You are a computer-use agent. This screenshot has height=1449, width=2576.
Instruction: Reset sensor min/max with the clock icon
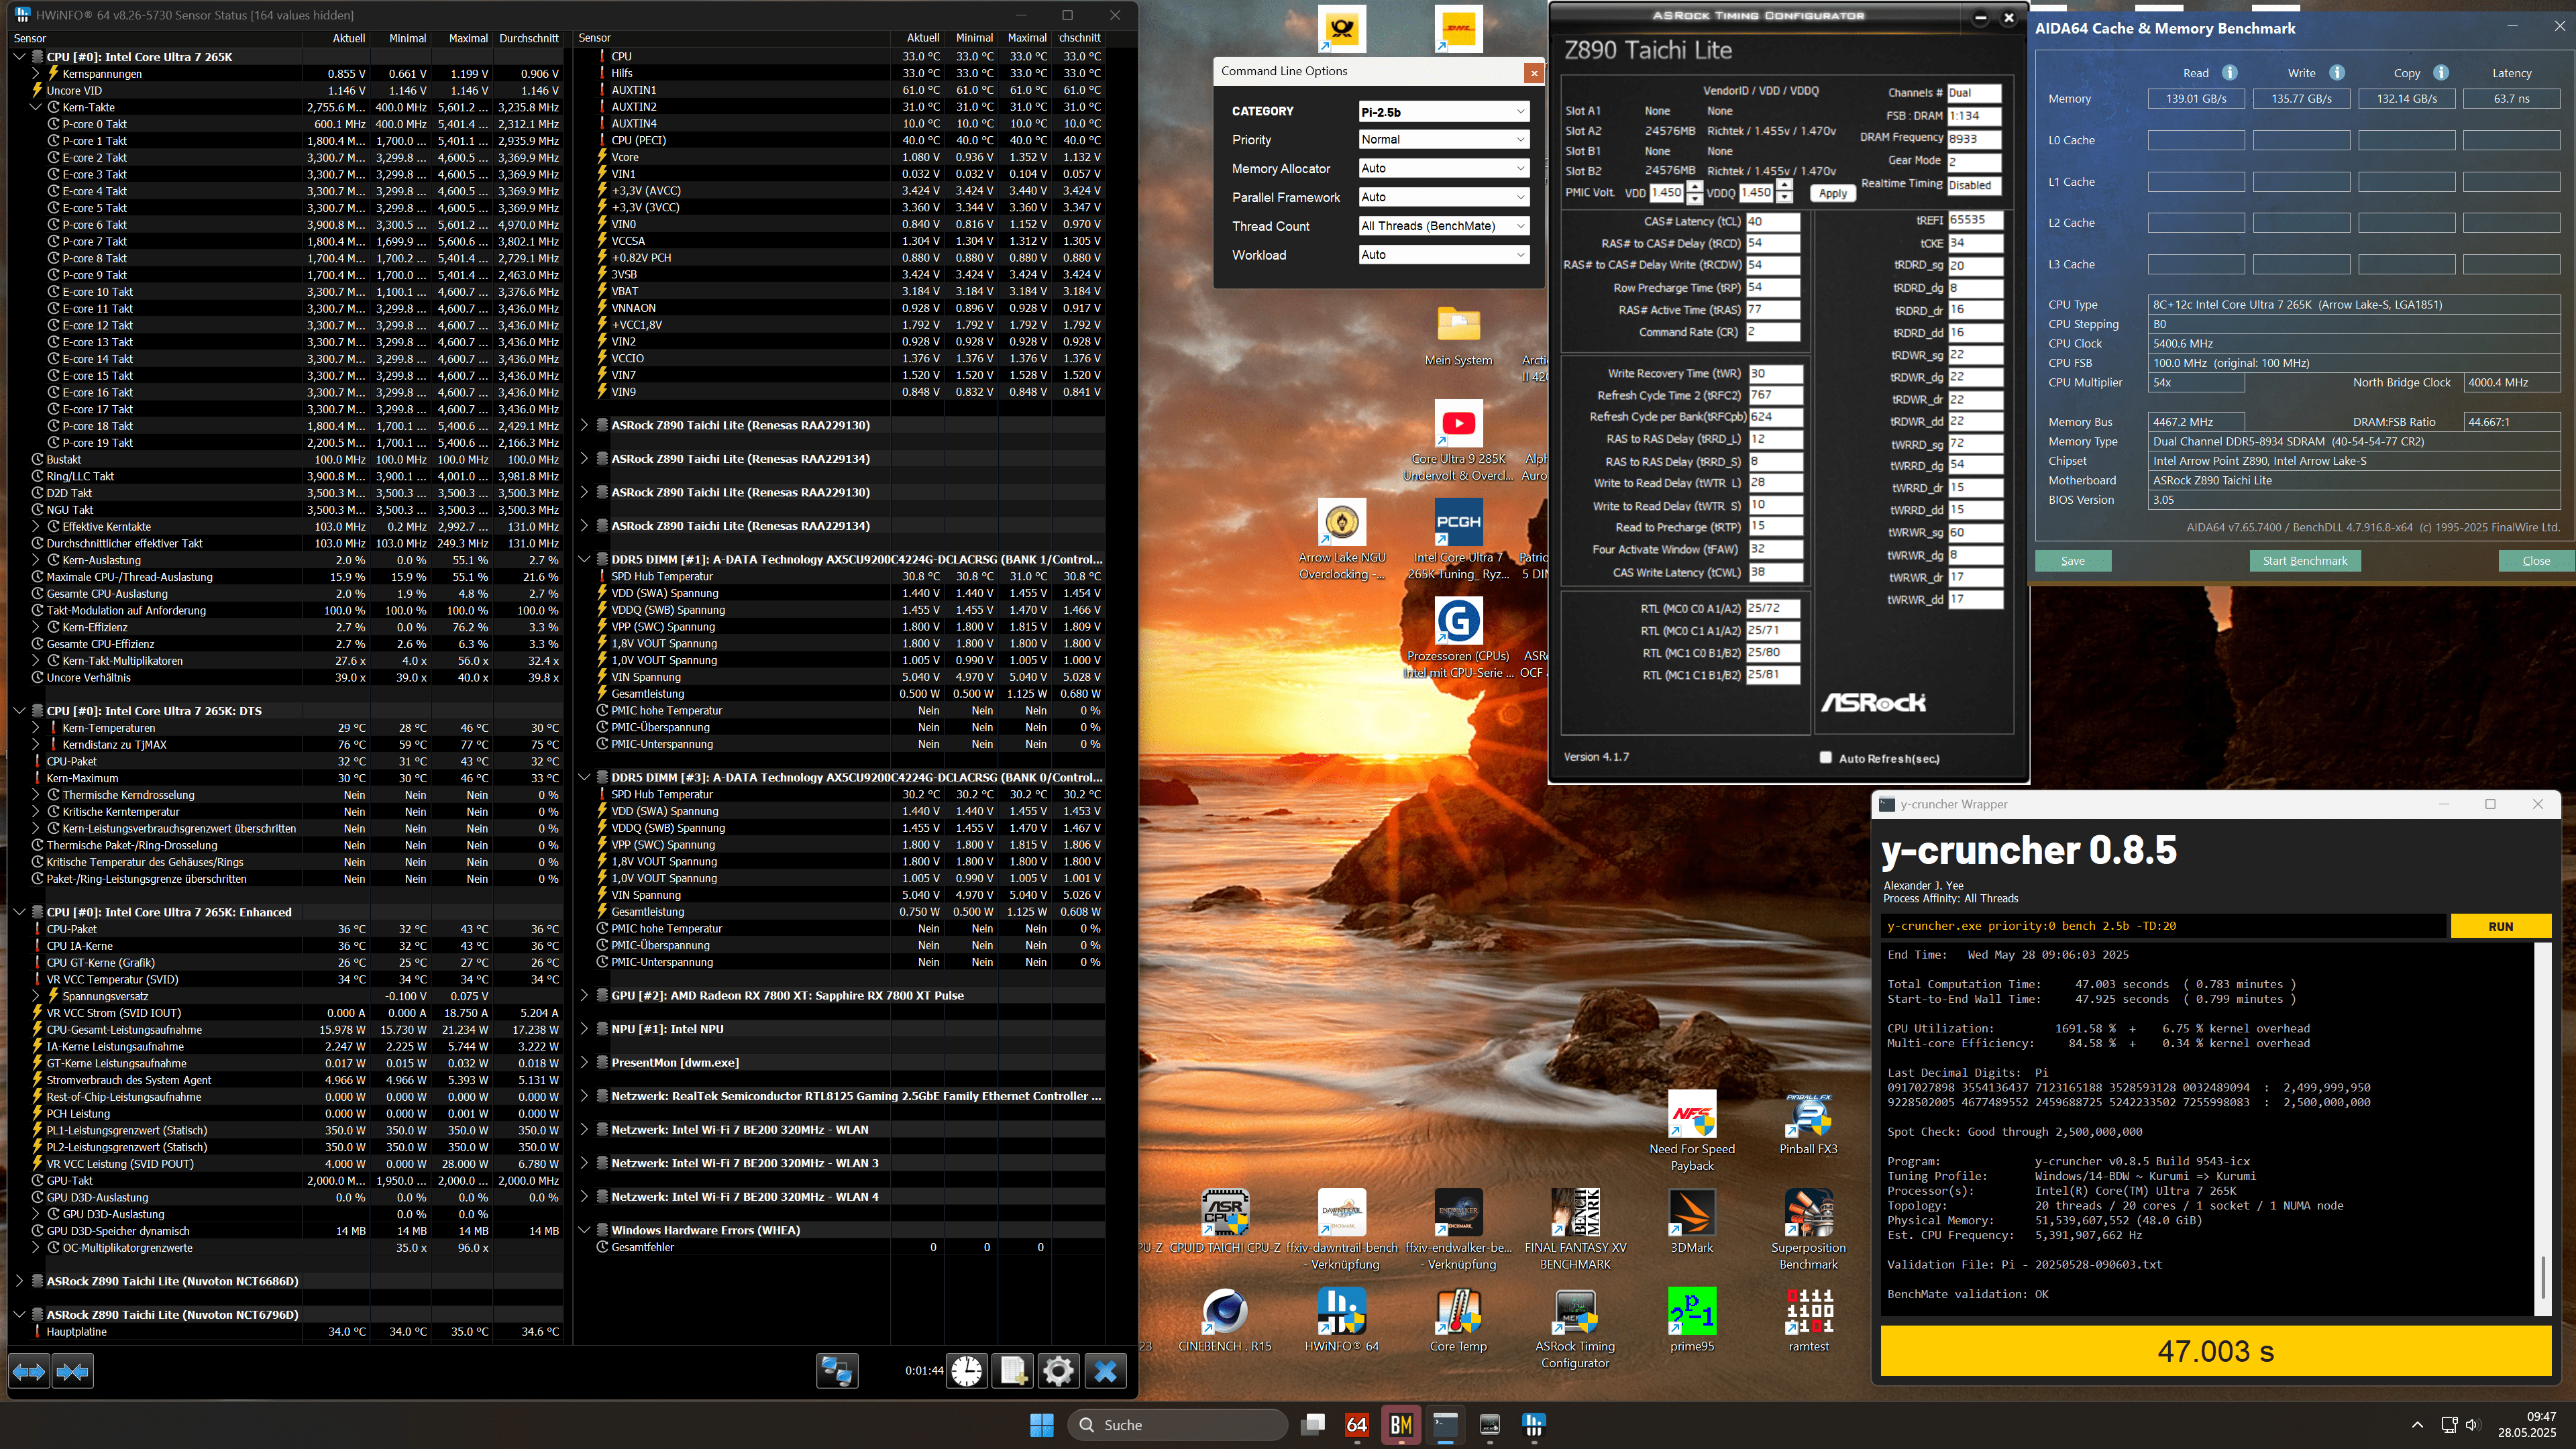click(x=966, y=1371)
